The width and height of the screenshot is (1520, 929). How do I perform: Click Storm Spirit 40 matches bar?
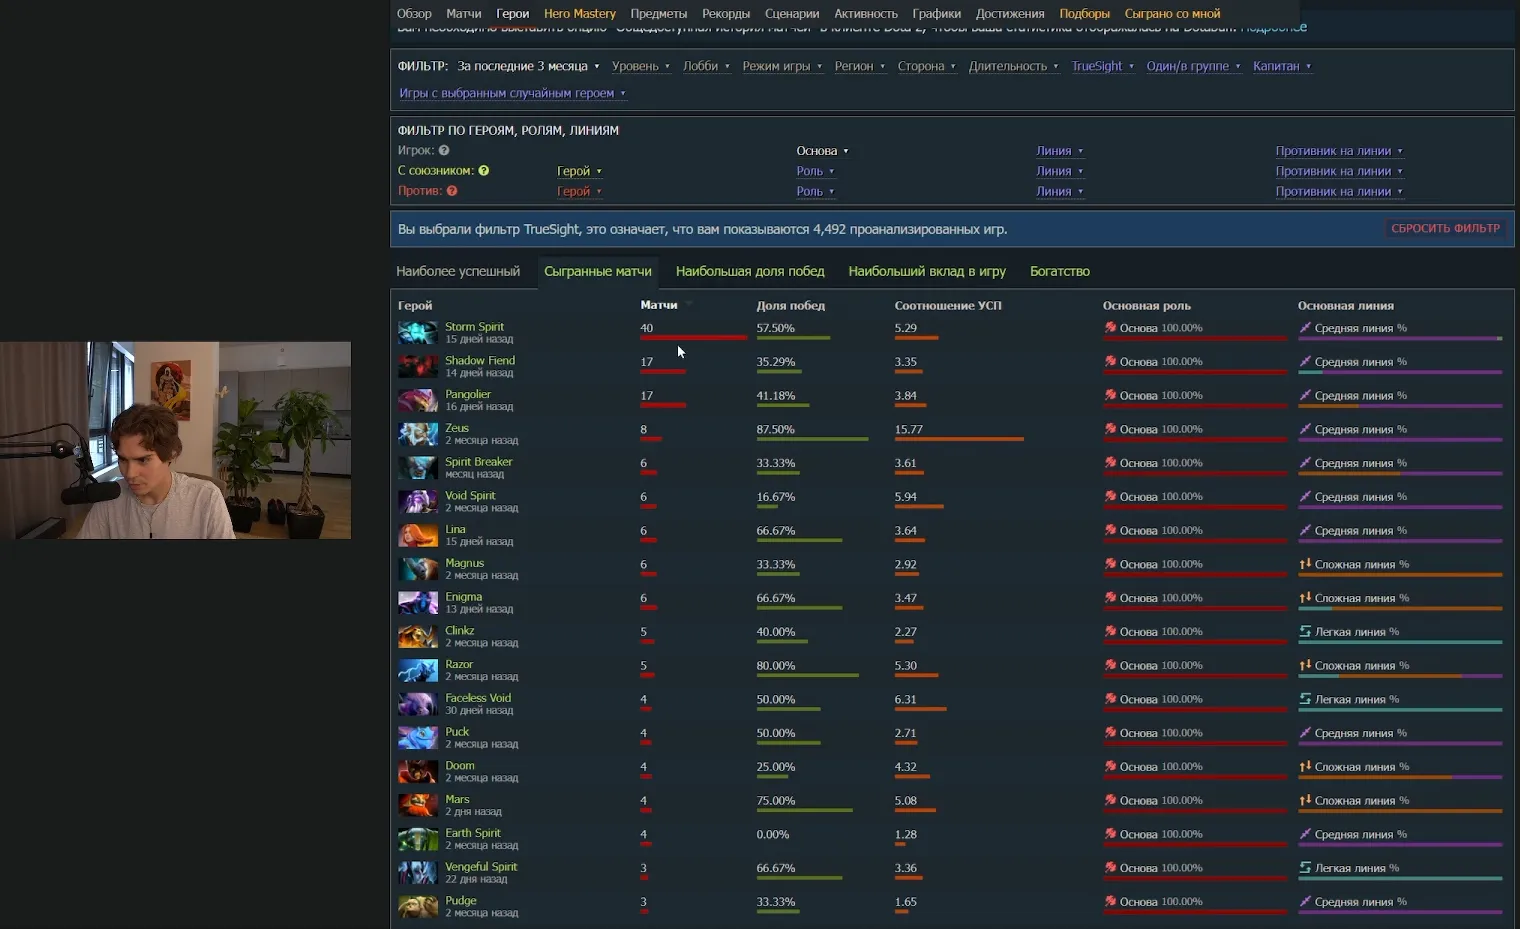[x=693, y=338]
